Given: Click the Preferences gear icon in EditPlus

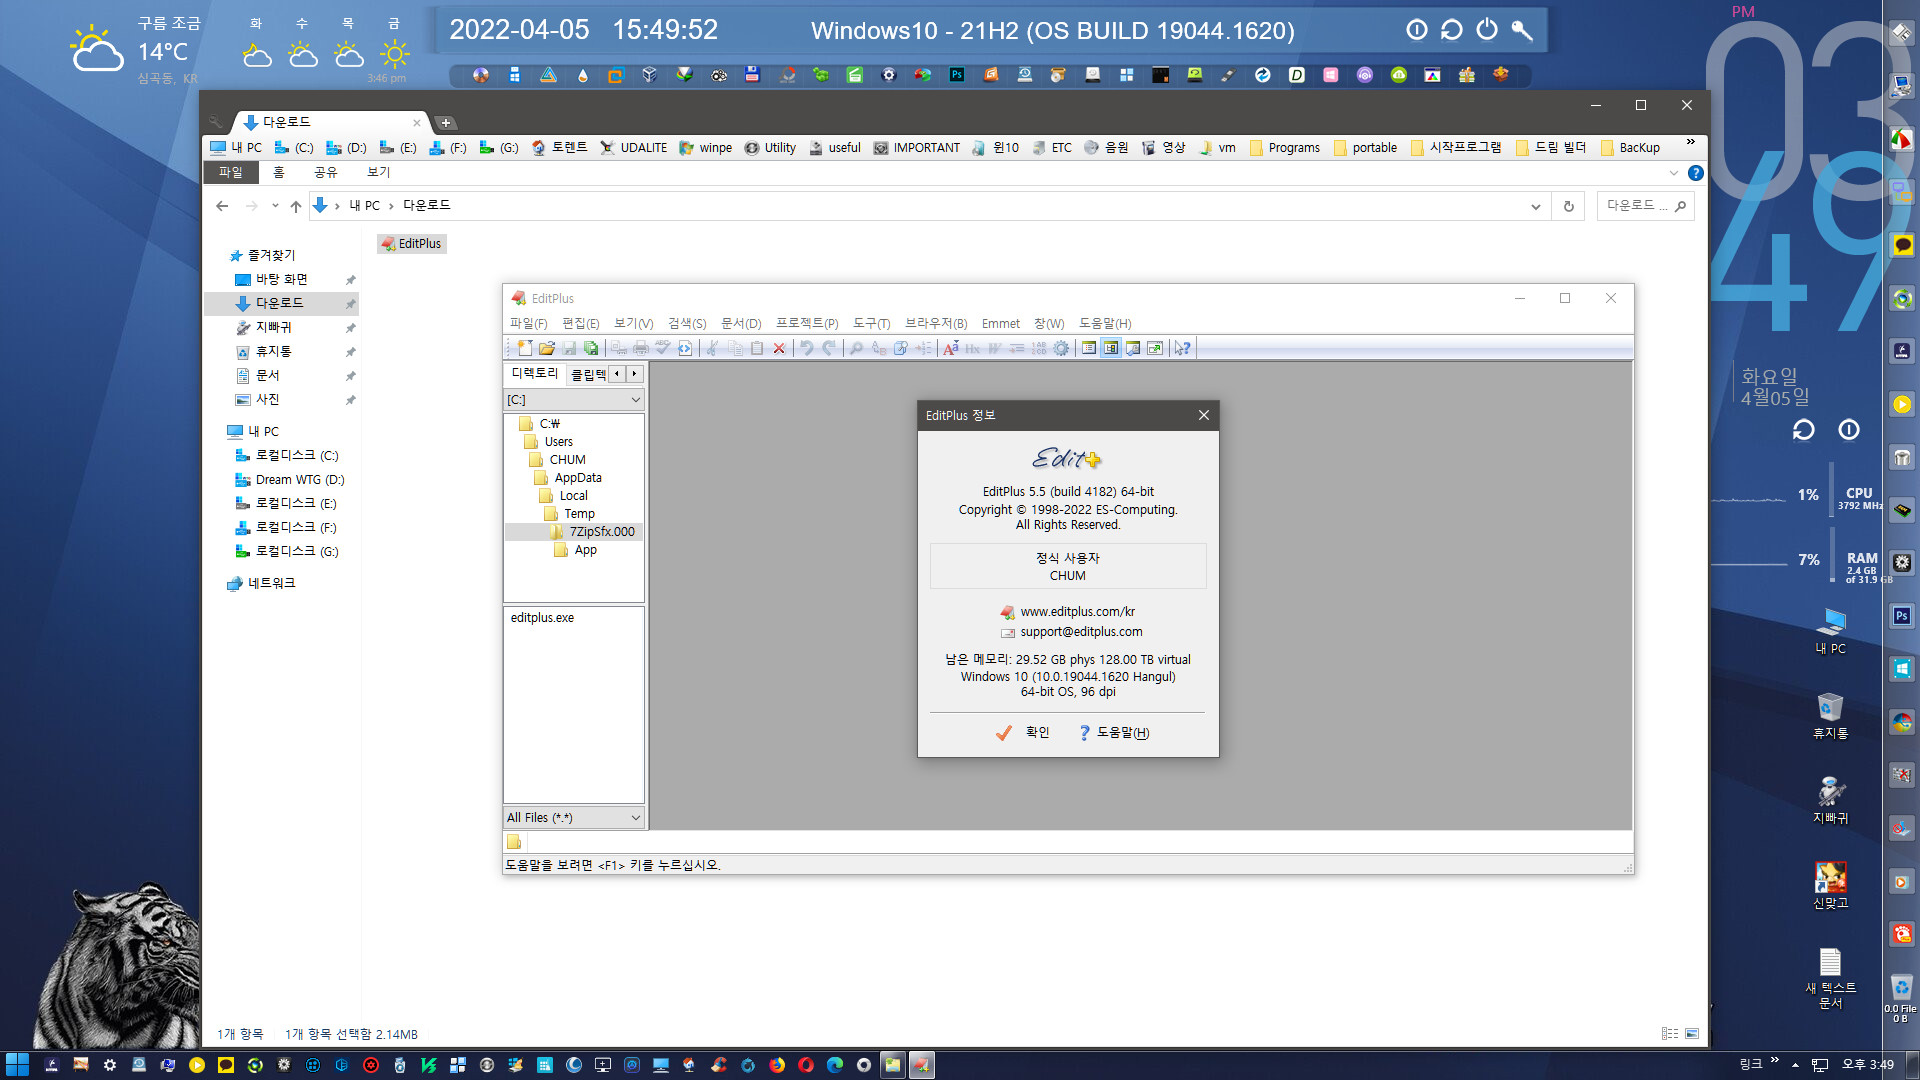Looking at the screenshot, I should (1061, 348).
